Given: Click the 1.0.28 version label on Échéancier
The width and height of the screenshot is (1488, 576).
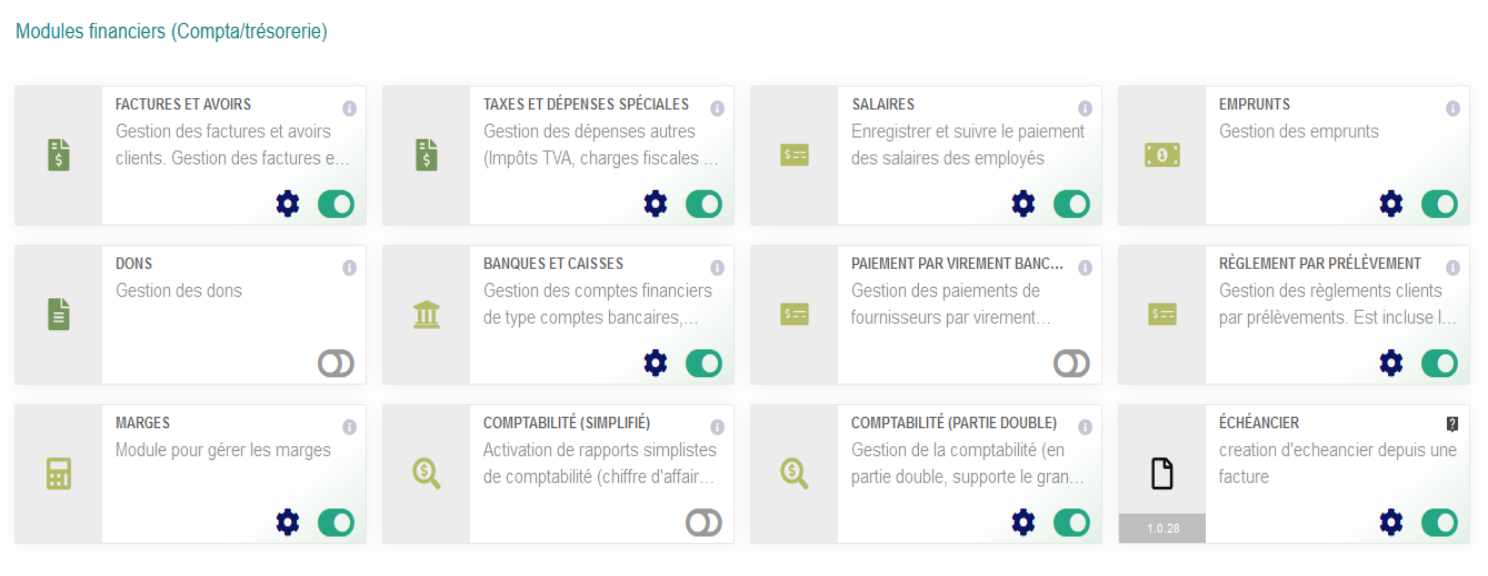Looking at the screenshot, I should point(1162,528).
